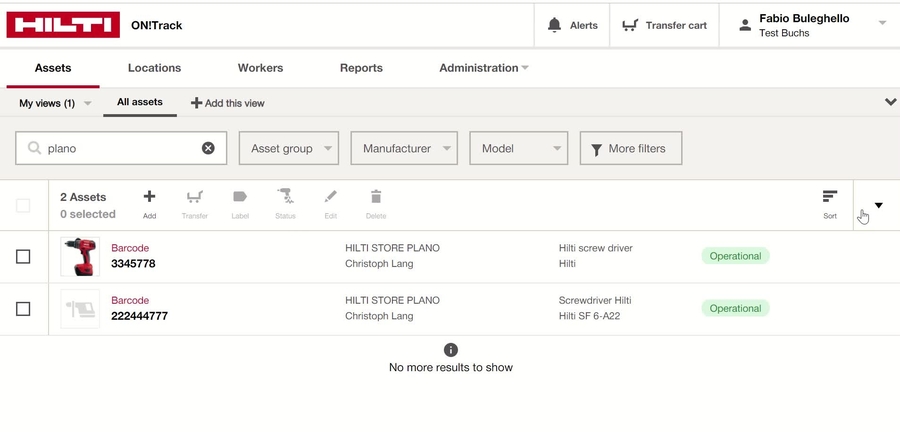Open column options black triangle dropdown

click(878, 205)
